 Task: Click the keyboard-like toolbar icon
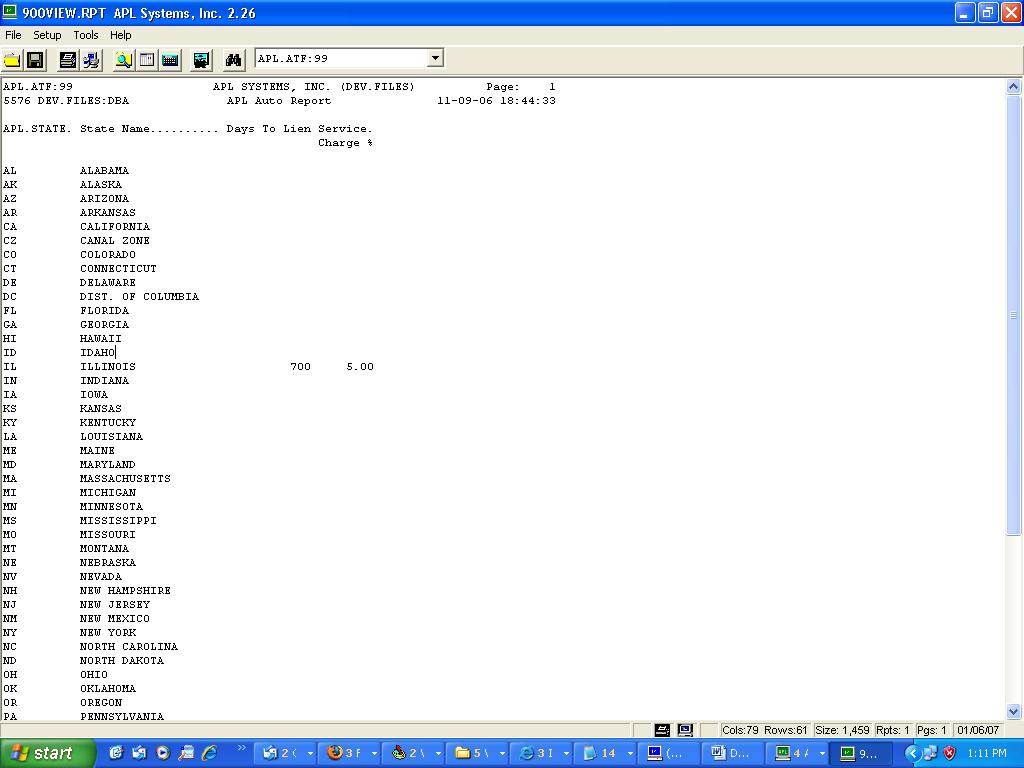[x=170, y=60]
